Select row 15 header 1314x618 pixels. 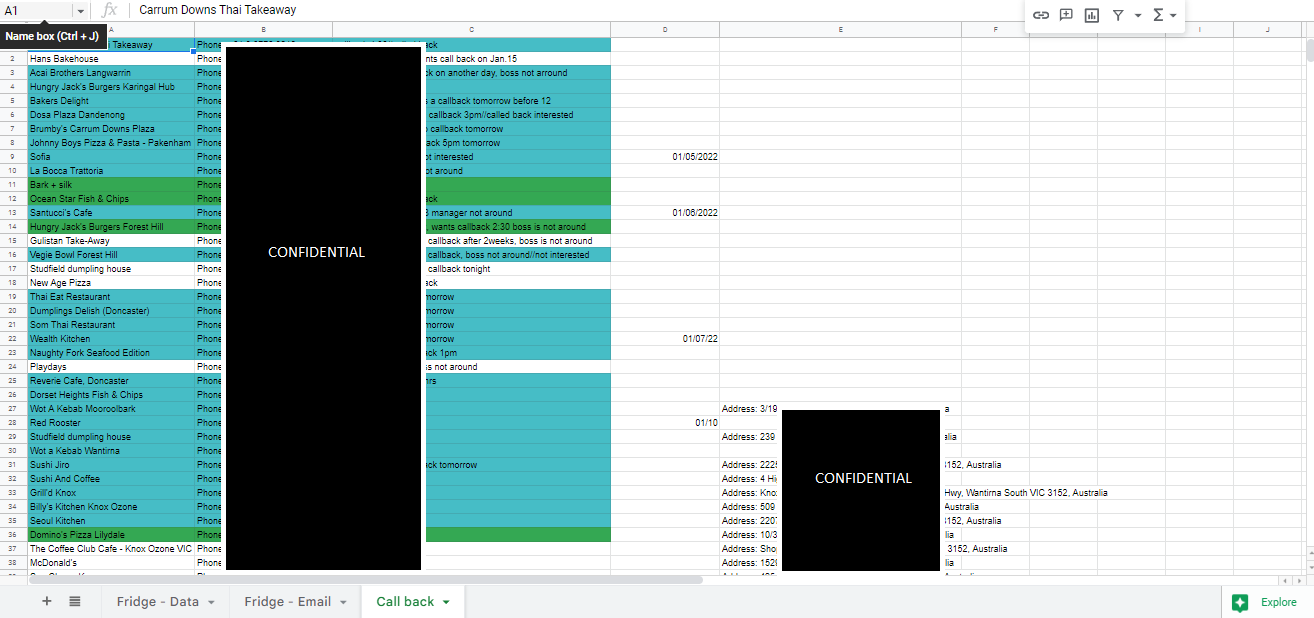[13, 241]
